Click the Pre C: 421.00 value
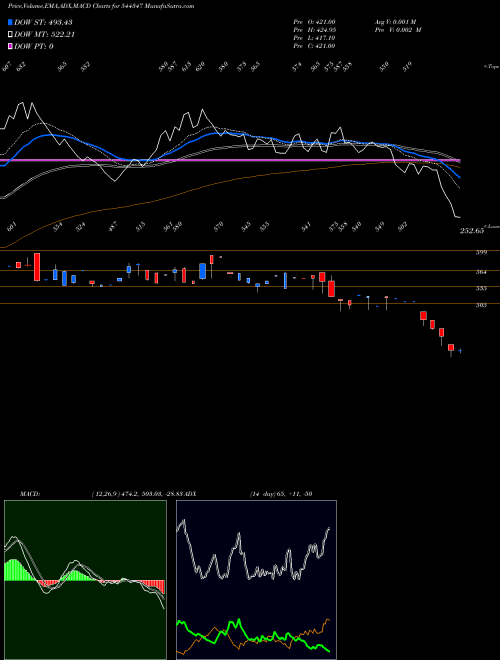This screenshot has height=660, width=500. pos(314,46)
